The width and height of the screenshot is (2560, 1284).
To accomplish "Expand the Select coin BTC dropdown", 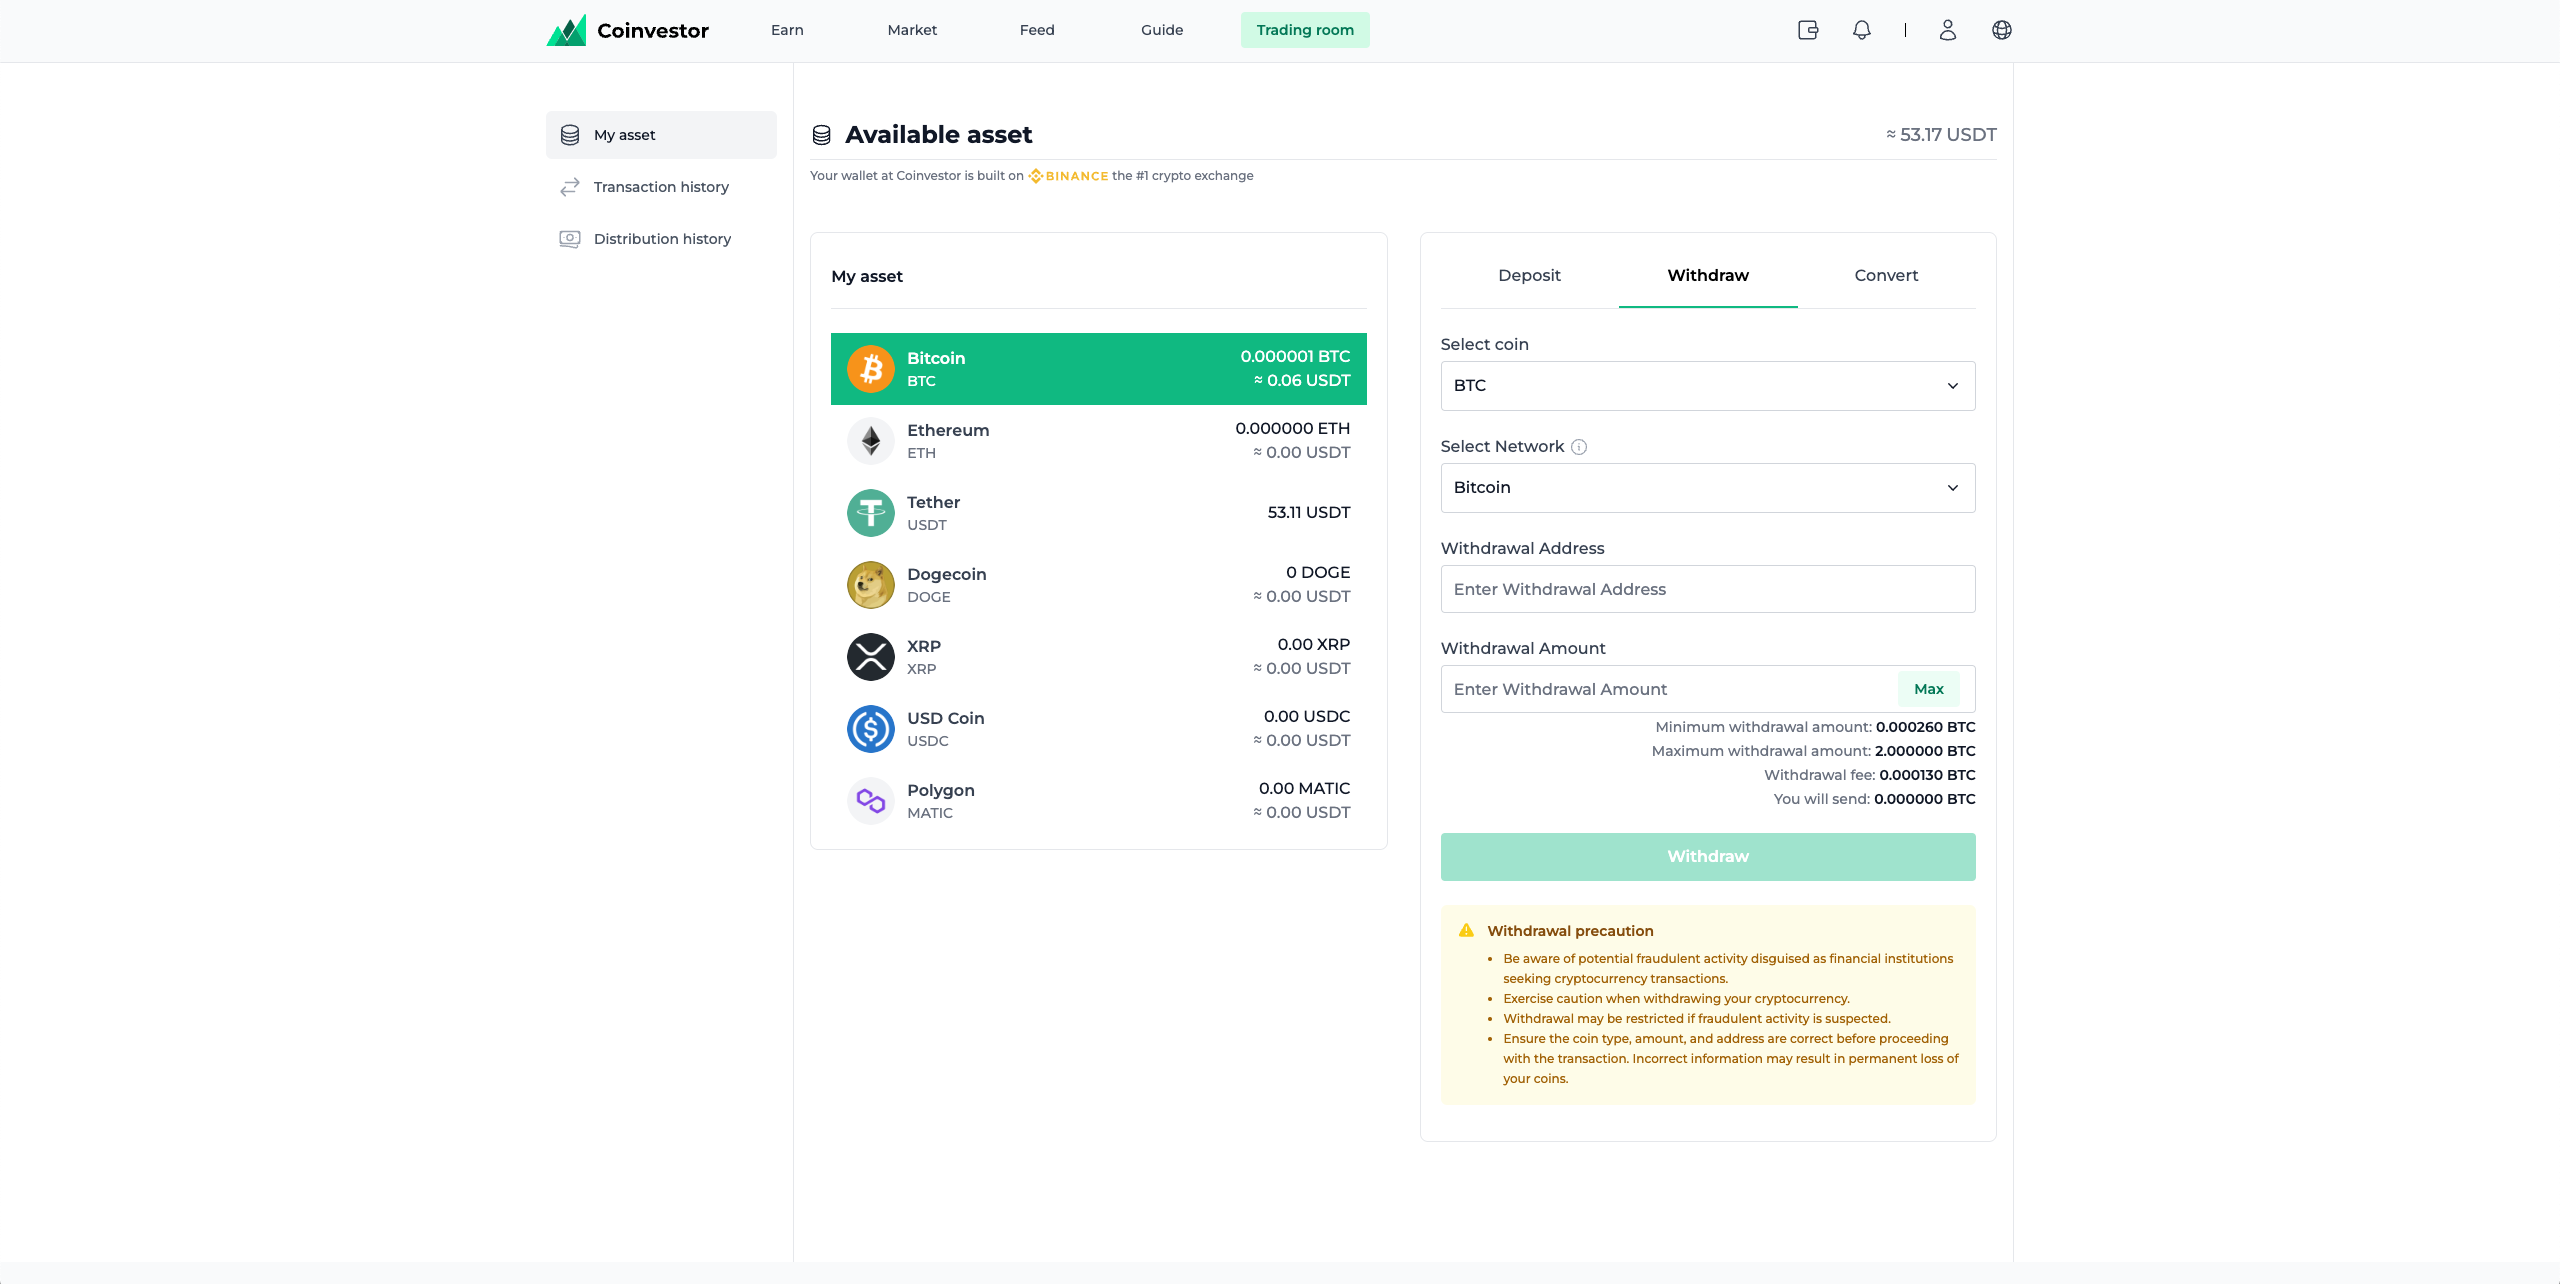I will (x=1707, y=386).
